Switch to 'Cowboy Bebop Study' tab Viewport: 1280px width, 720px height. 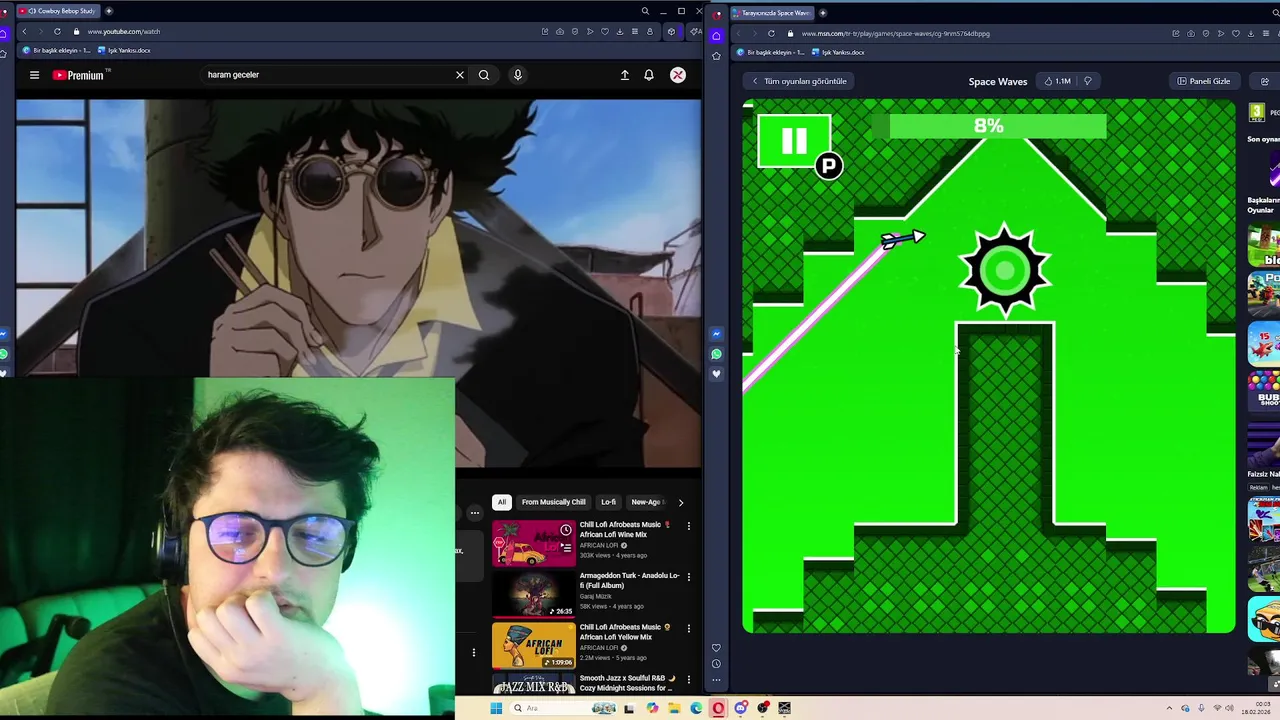click(58, 11)
